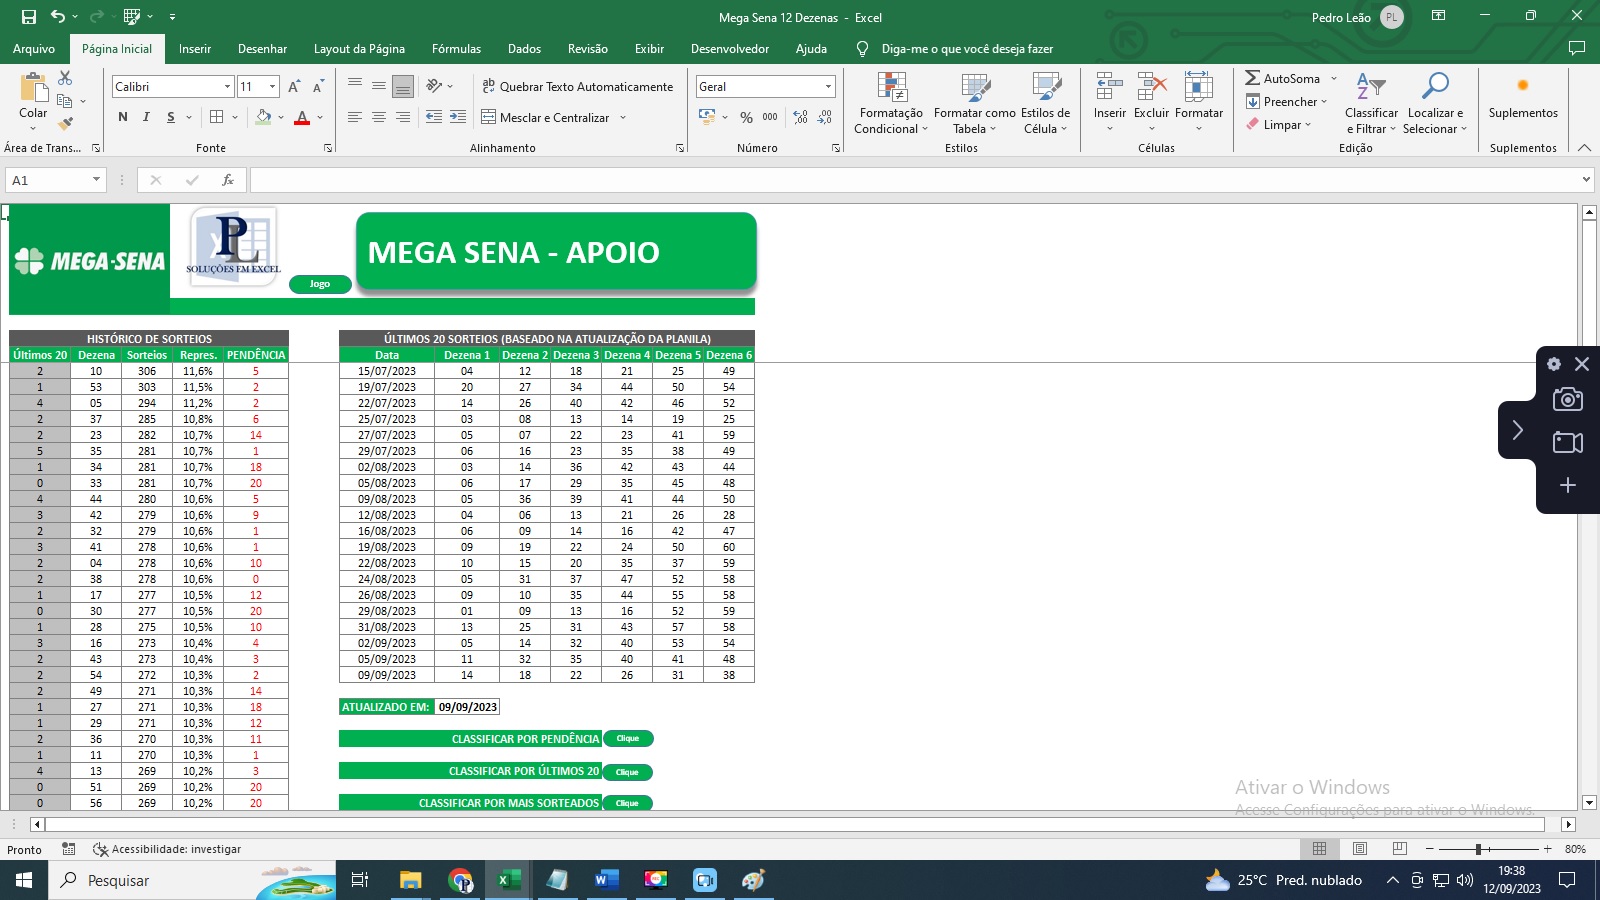Switch to Page Layout view in the status bar

point(1360,849)
